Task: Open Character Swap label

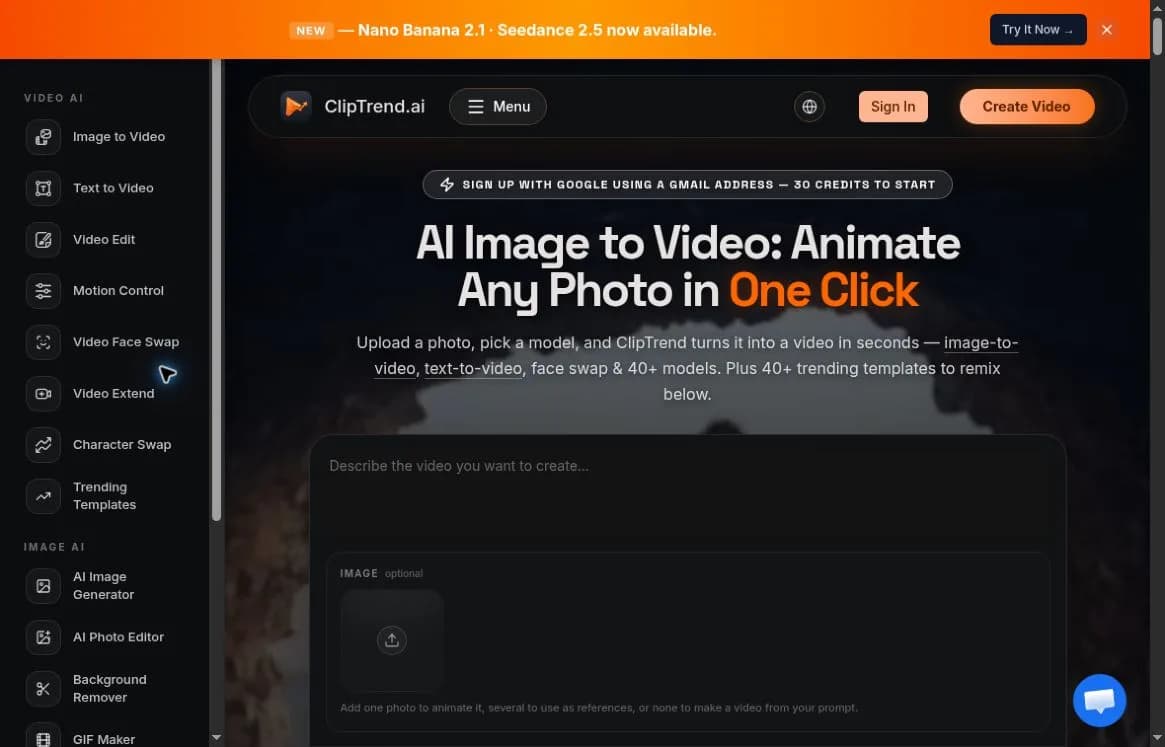Action: 122,444
